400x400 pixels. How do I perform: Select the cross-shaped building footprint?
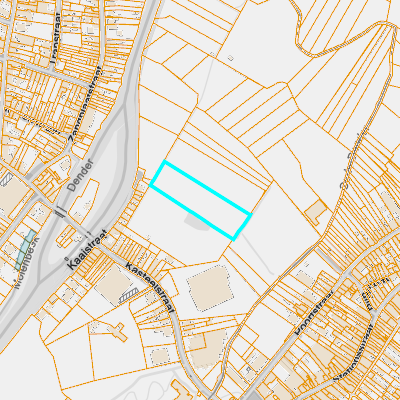tap(118, 332)
